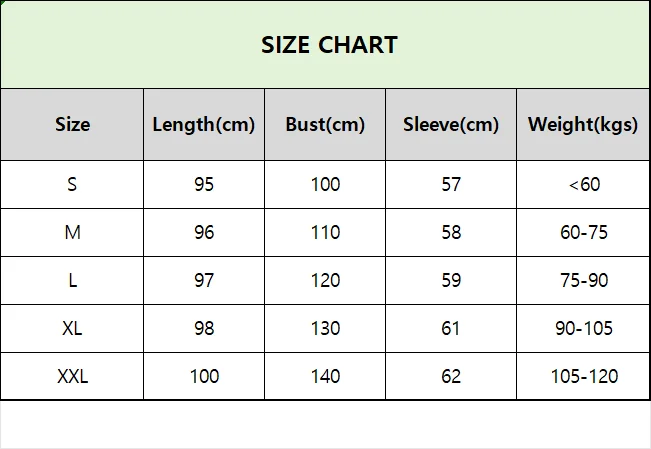Select the Weight(kgs) column header
Image resolution: width=651 pixels, height=449 pixels.
click(583, 124)
